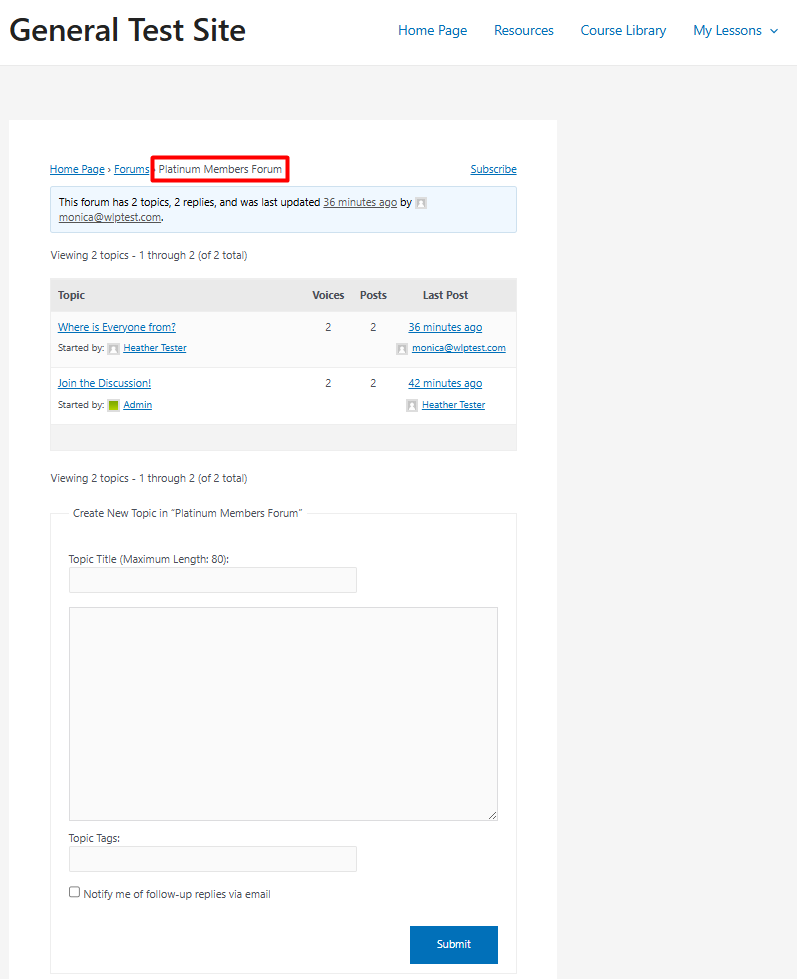Click the Voices column header
Screen dimensions: 797x979
pos(328,295)
